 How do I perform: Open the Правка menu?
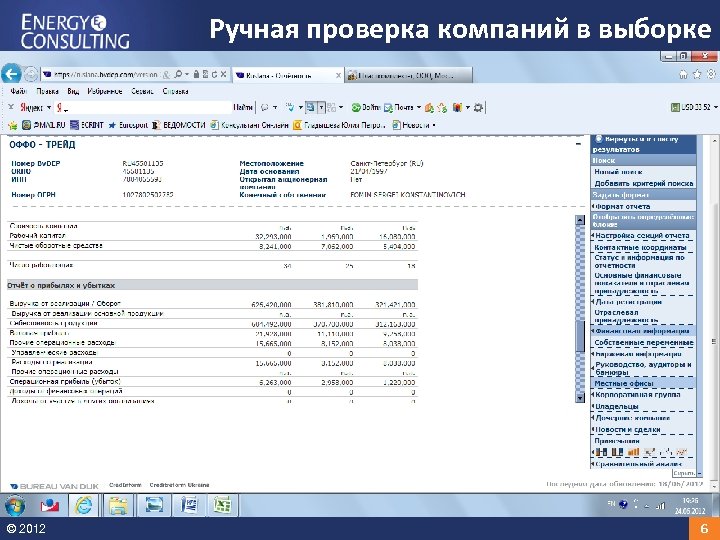click(x=47, y=91)
